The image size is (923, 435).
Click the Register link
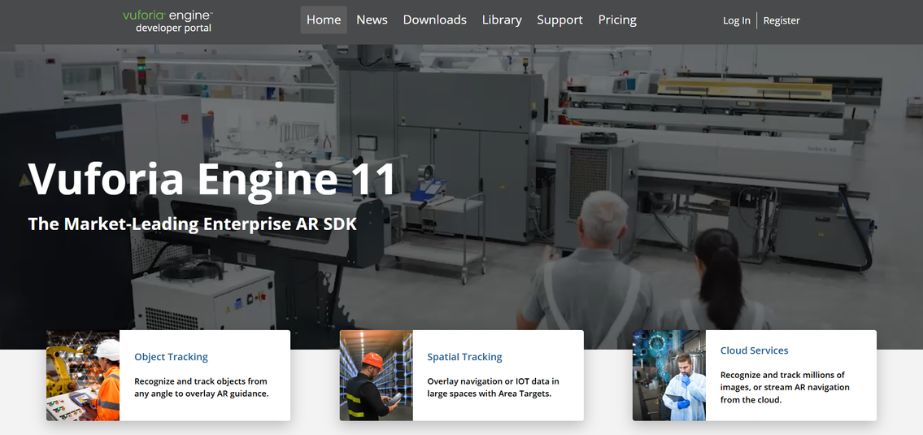[x=781, y=21]
